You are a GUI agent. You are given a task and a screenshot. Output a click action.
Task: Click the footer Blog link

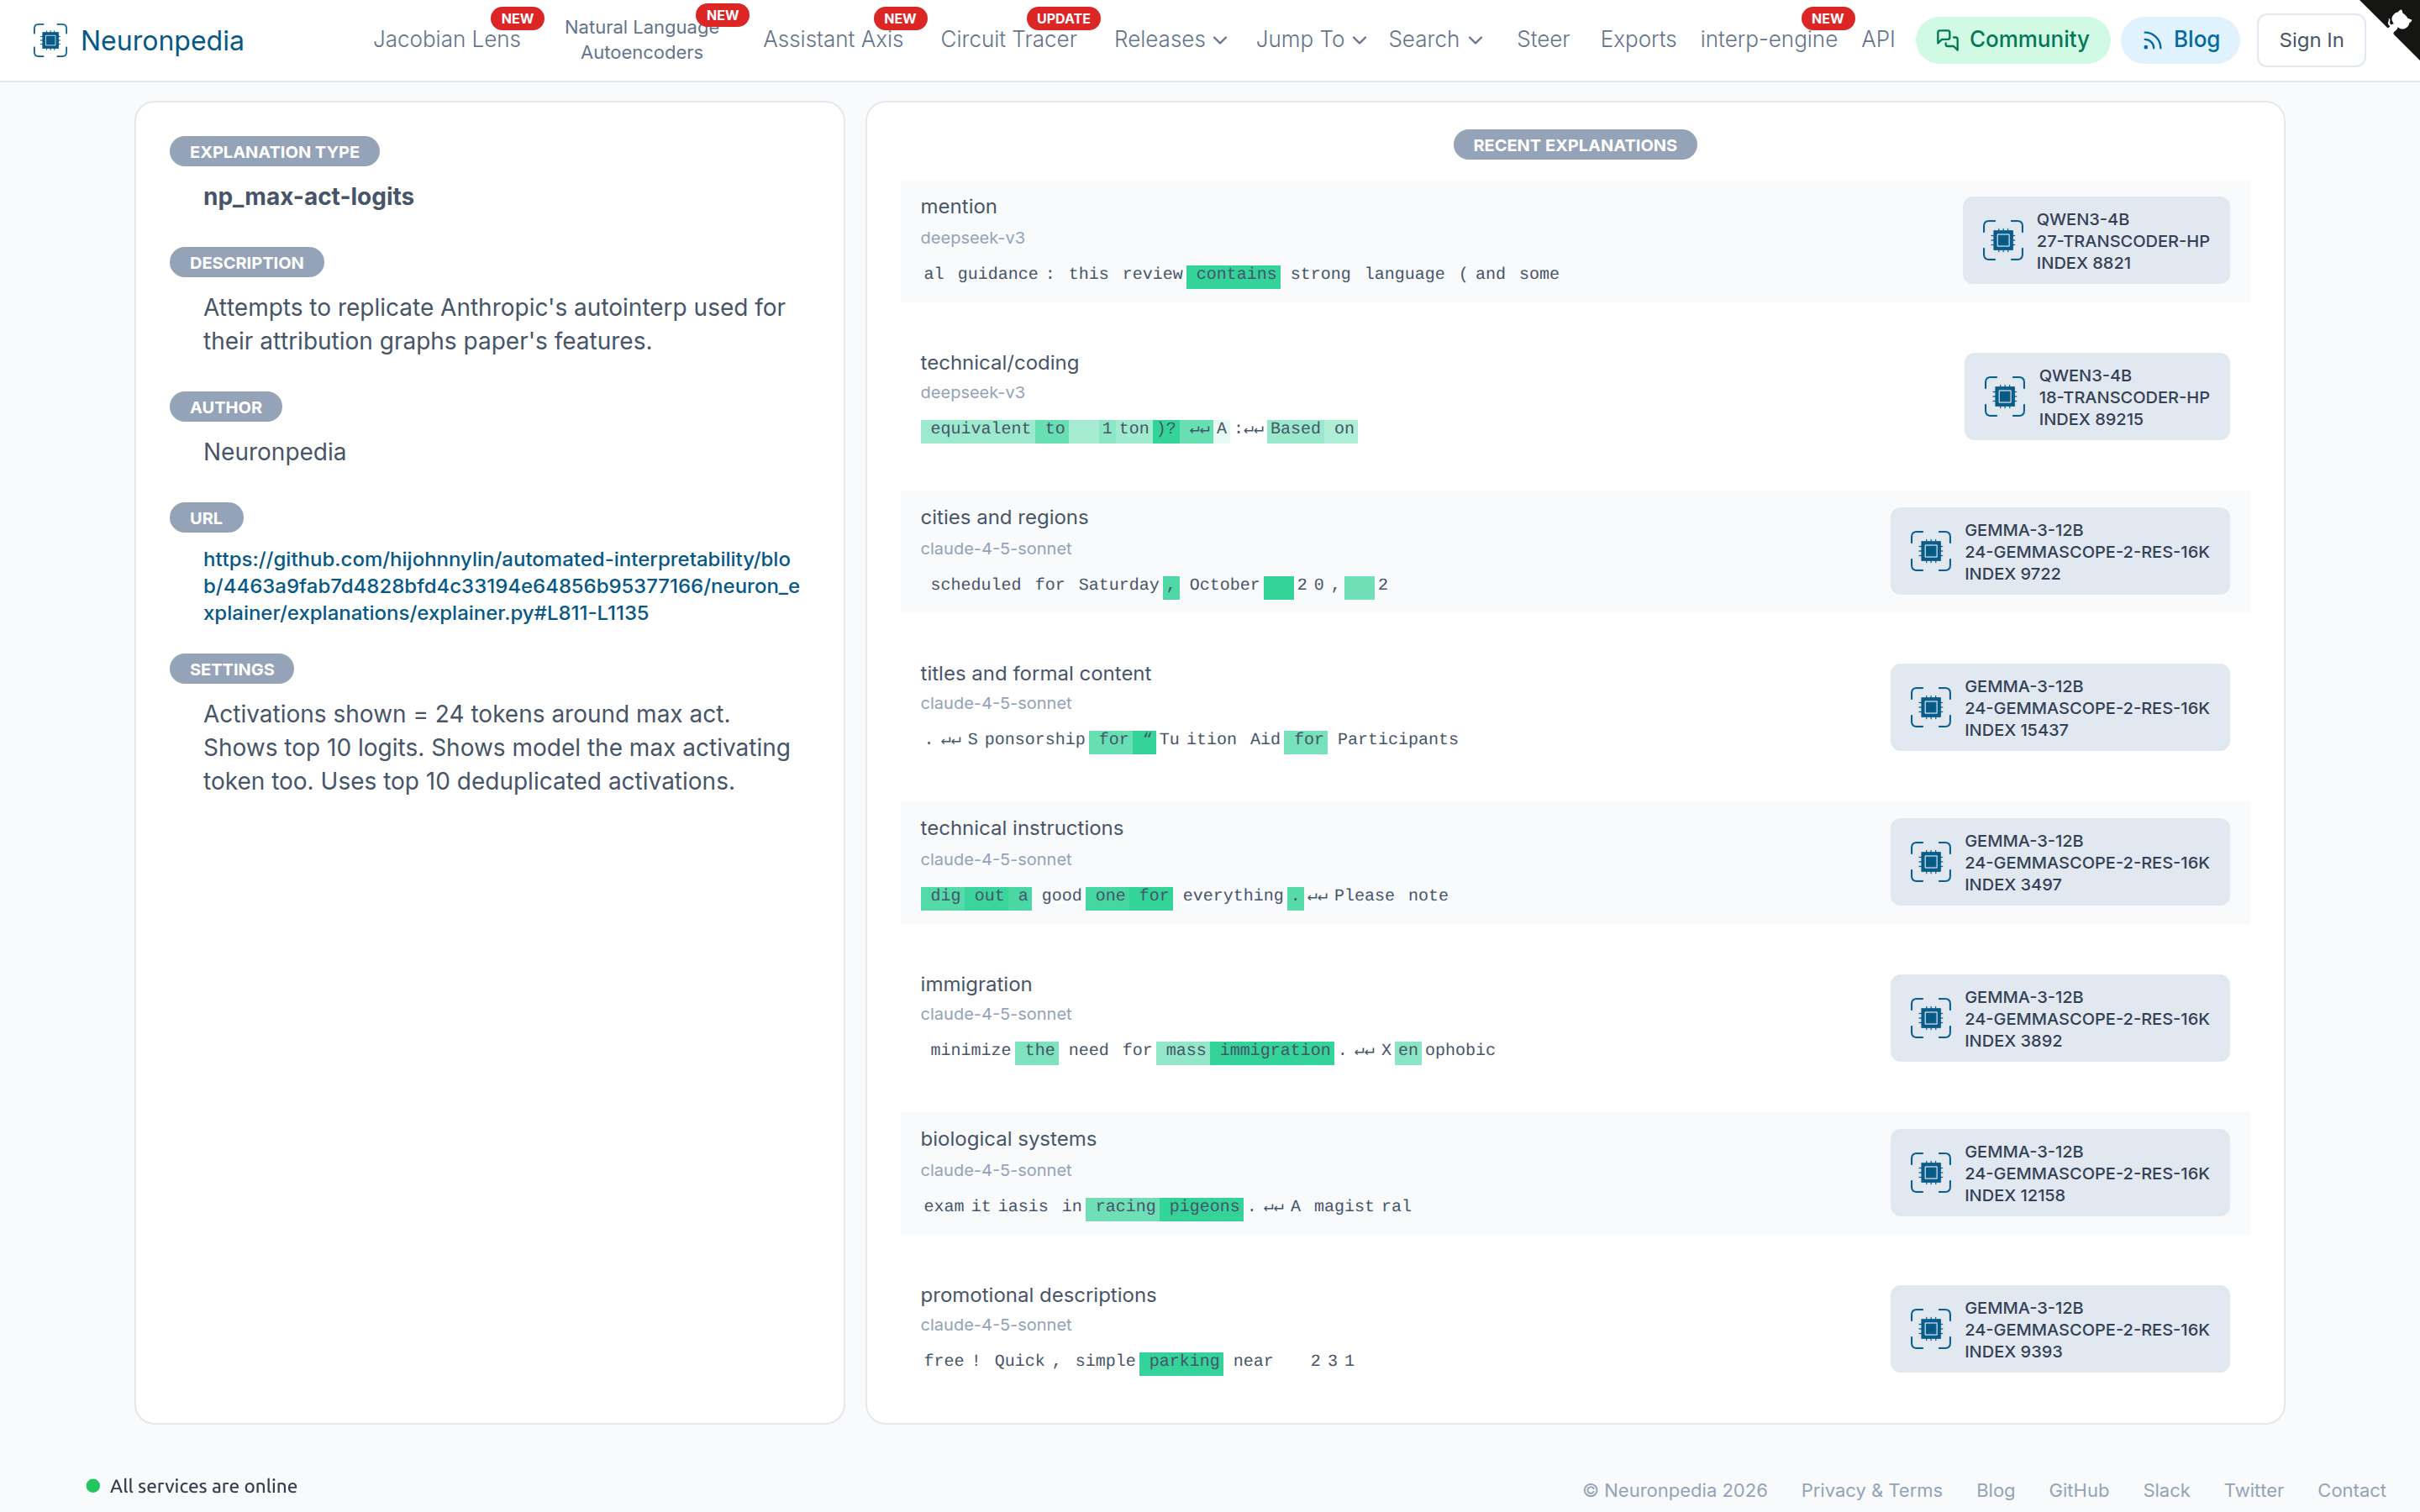[x=1995, y=1490]
